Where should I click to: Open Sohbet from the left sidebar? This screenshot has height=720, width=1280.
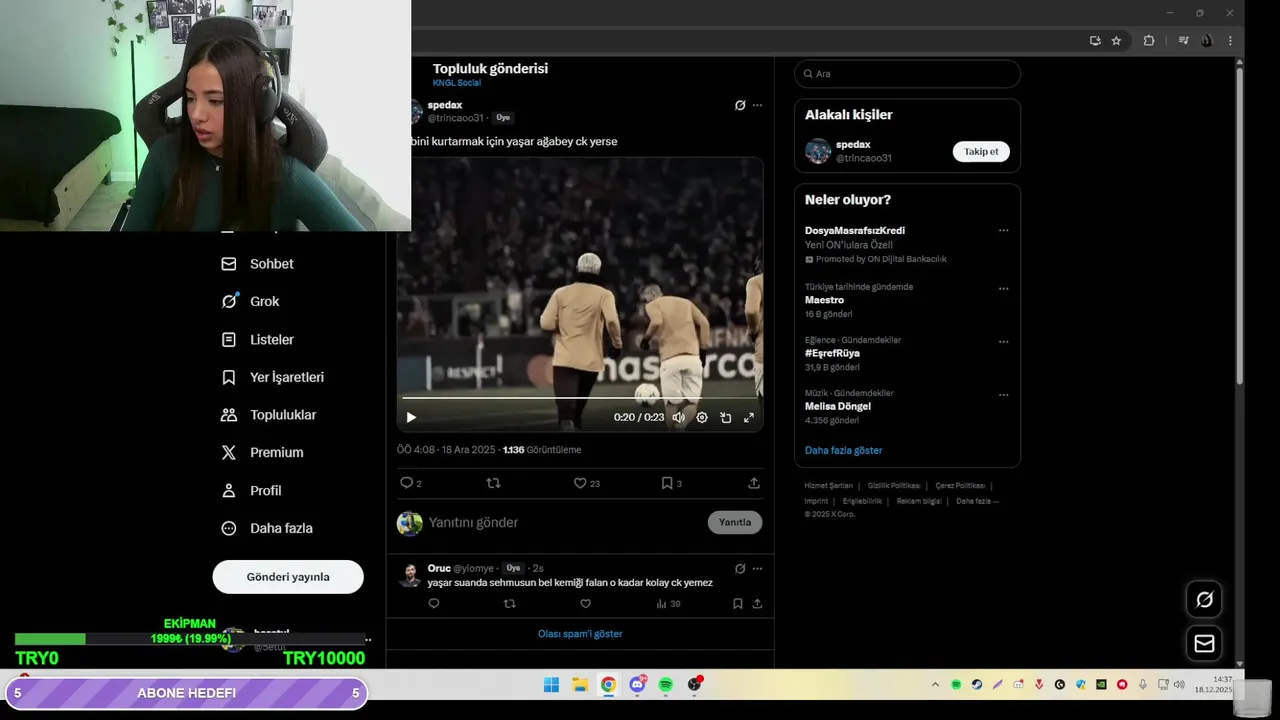(x=257, y=264)
